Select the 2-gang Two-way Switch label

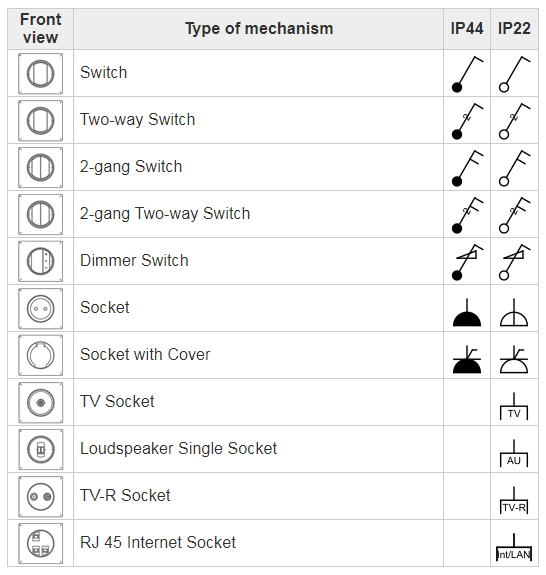[165, 213]
